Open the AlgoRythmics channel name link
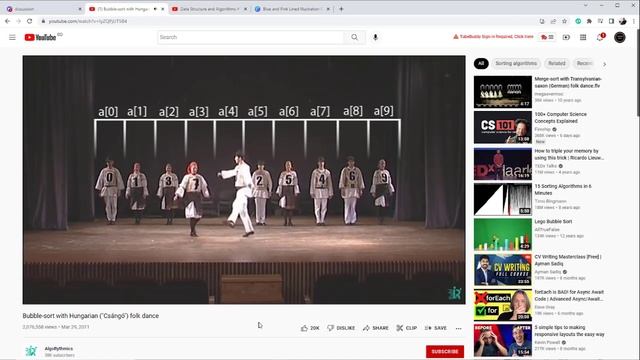Viewport: 640px width, 360px height. pyautogui.click(x=59, y=349)
